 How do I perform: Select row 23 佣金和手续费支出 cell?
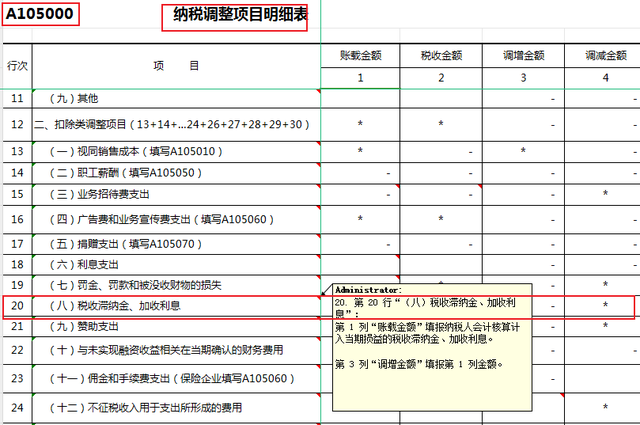click(x=176, y=378)
